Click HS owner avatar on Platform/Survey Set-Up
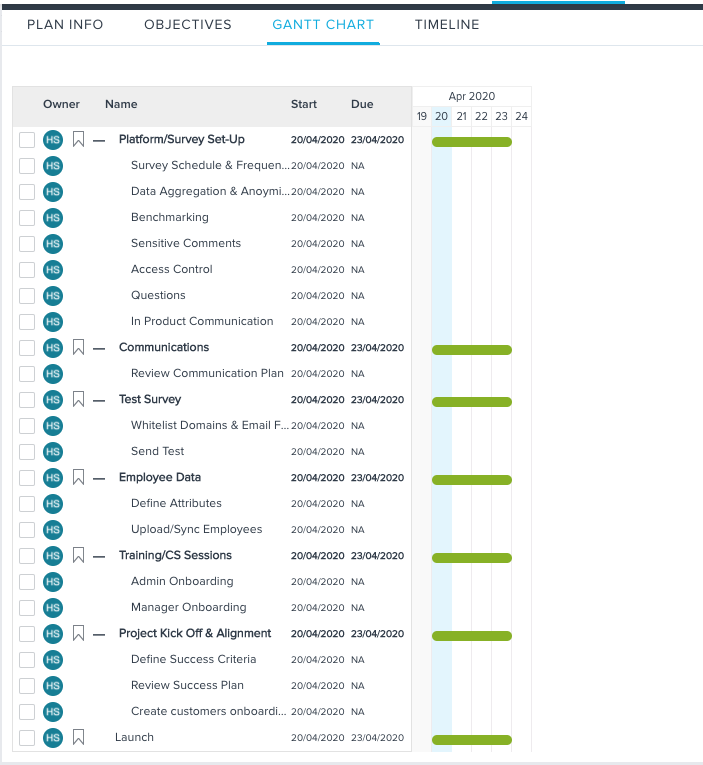Screen dimensions: 703x765 (53, 140)
